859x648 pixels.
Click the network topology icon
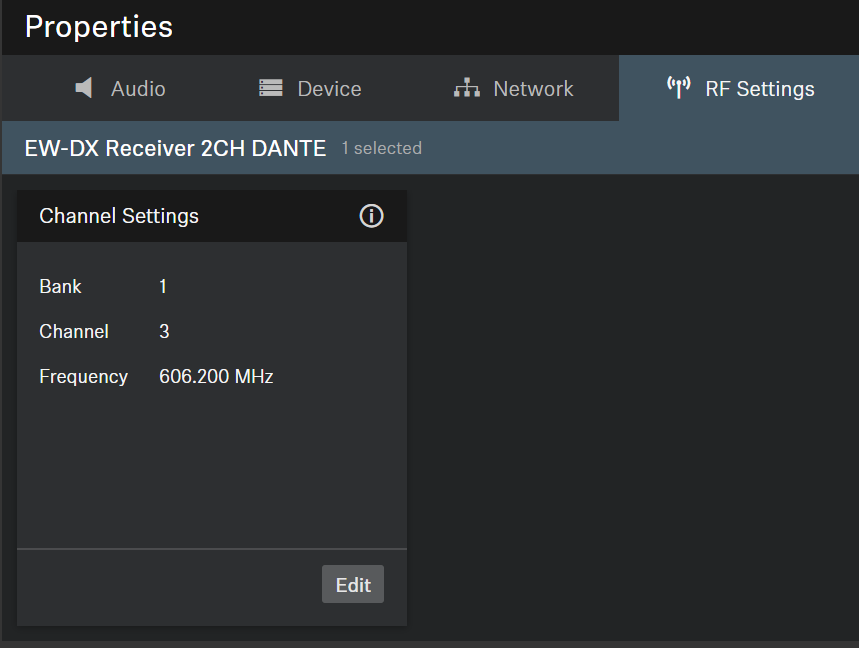tap(467, 88)
